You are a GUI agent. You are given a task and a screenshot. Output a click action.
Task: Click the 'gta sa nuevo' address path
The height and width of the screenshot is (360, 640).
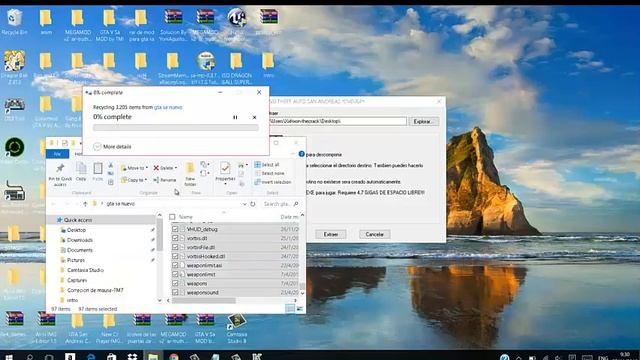120,204
